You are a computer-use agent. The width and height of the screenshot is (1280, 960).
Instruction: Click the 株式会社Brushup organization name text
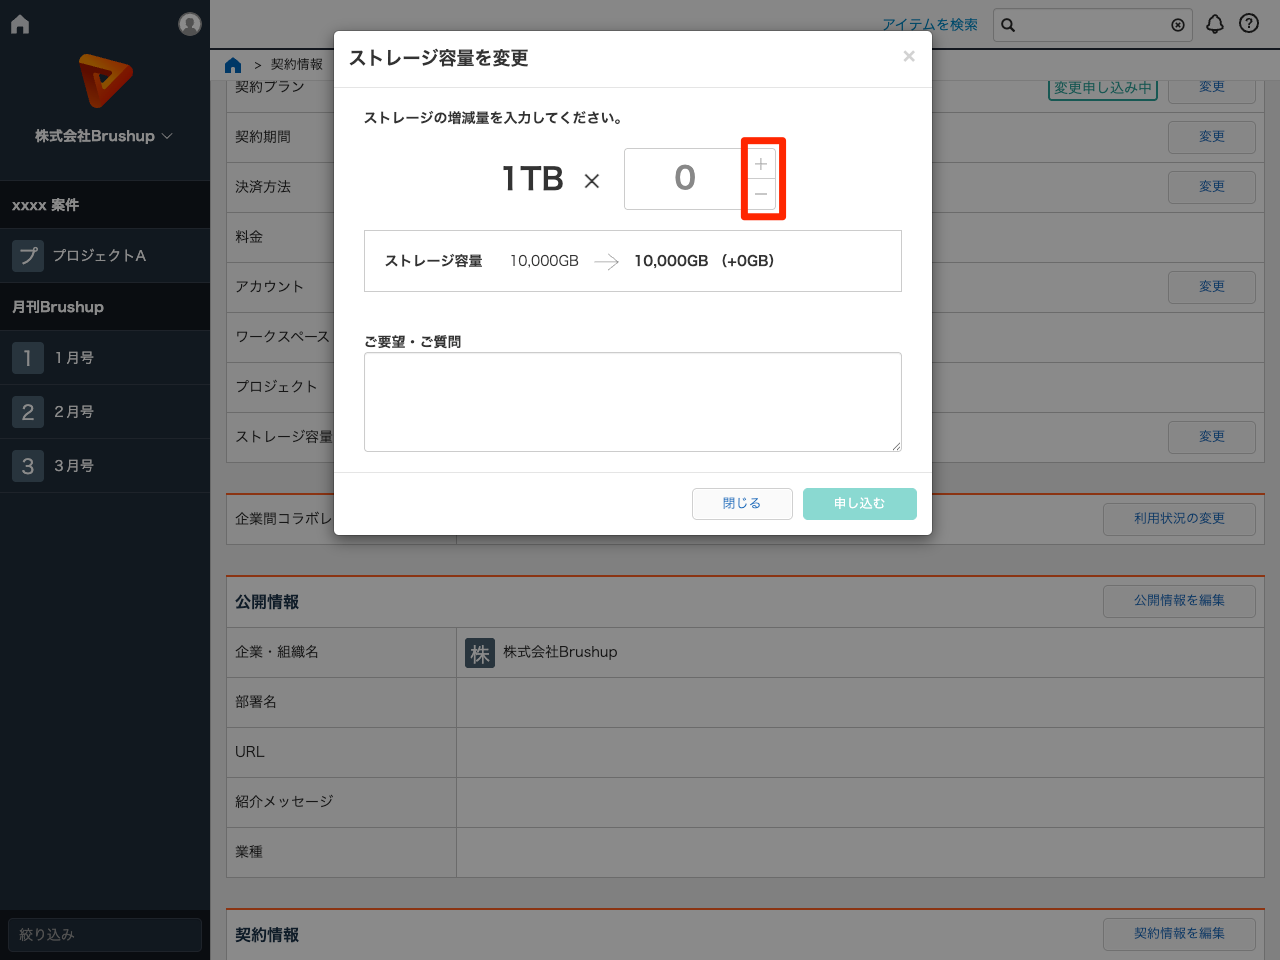[x=560, y=652]
